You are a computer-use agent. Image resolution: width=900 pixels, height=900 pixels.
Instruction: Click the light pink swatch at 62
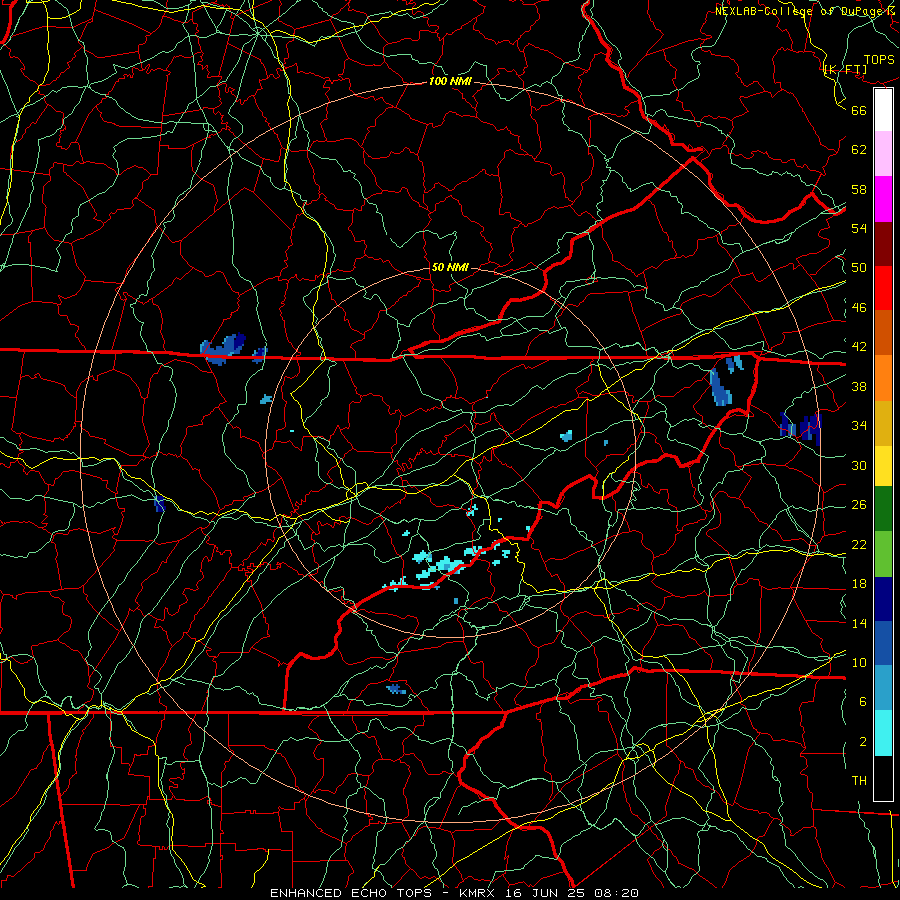[883, 154]
